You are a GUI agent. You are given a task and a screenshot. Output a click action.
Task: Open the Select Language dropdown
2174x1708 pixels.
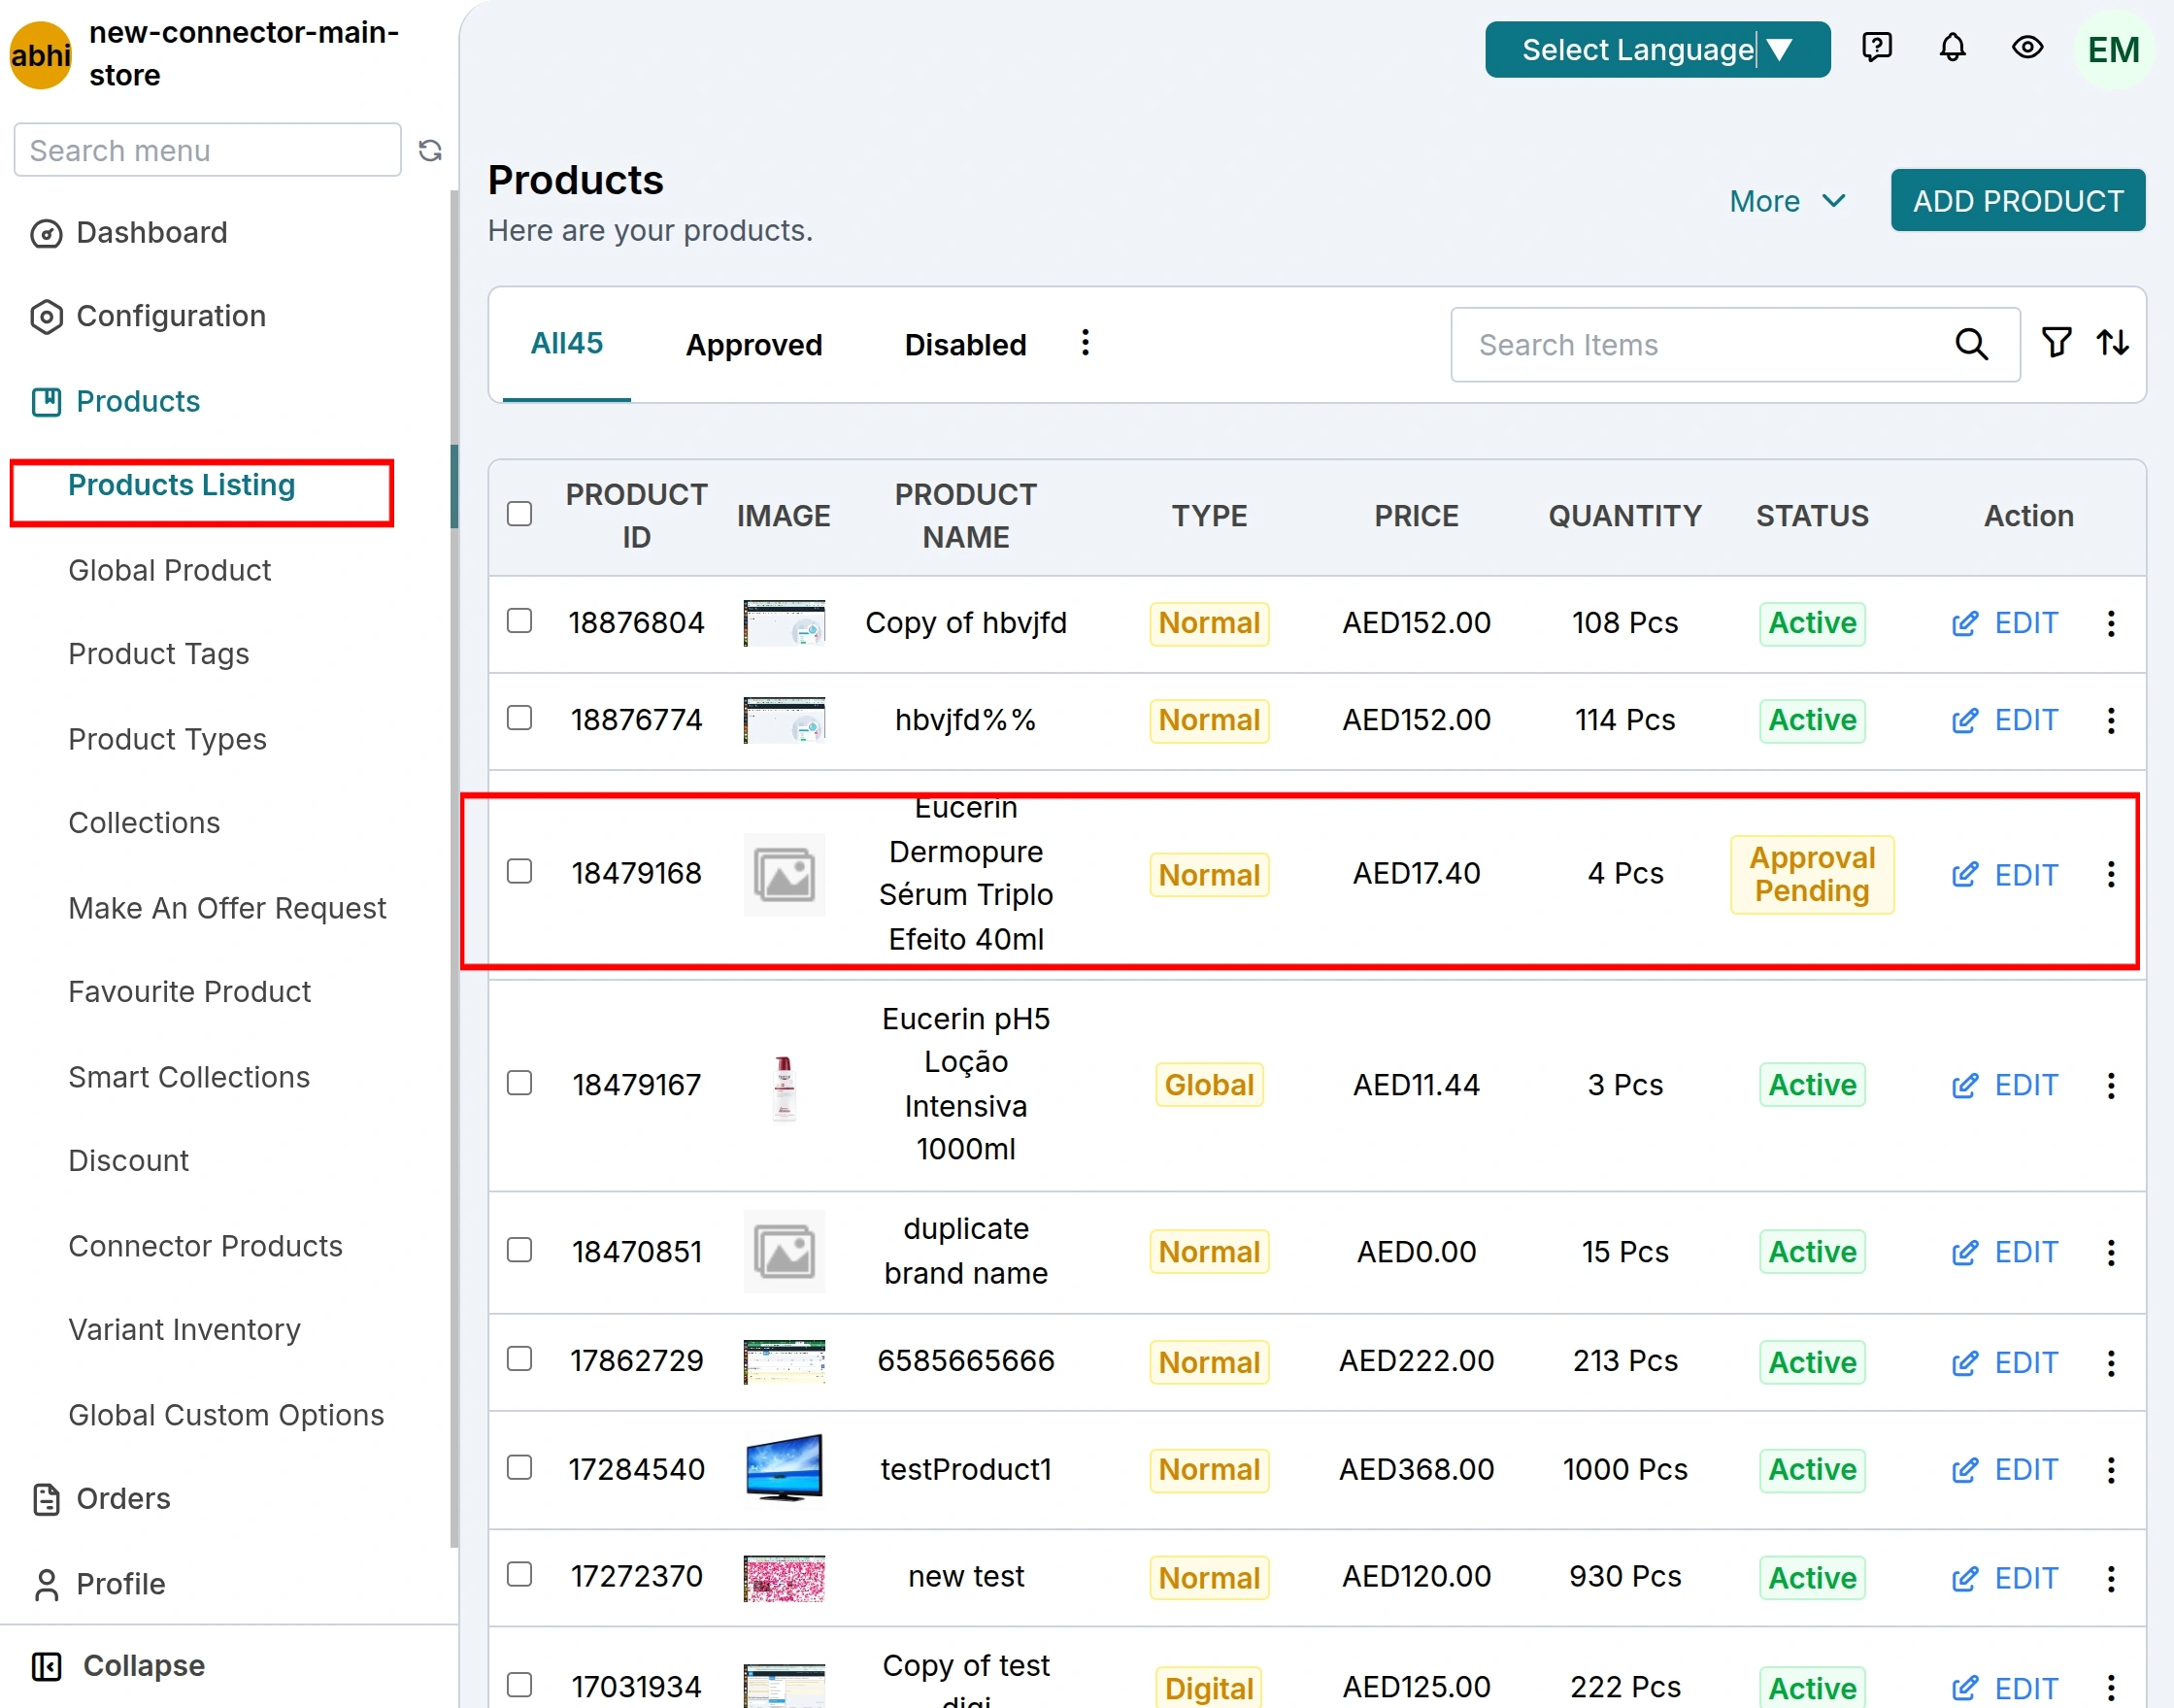pyautogui.click(x=1657, y=49)
